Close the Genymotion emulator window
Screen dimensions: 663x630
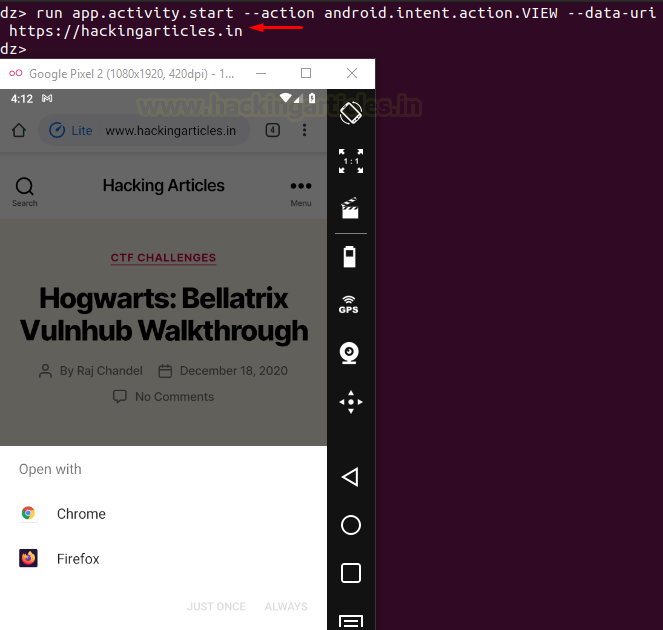tap(352, 73)
